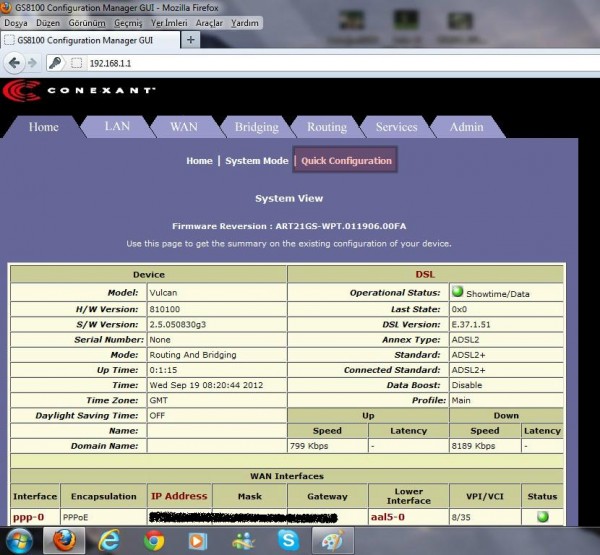
Task: Click the Time Zone value GMT
Action: click(x=158, y=400)
